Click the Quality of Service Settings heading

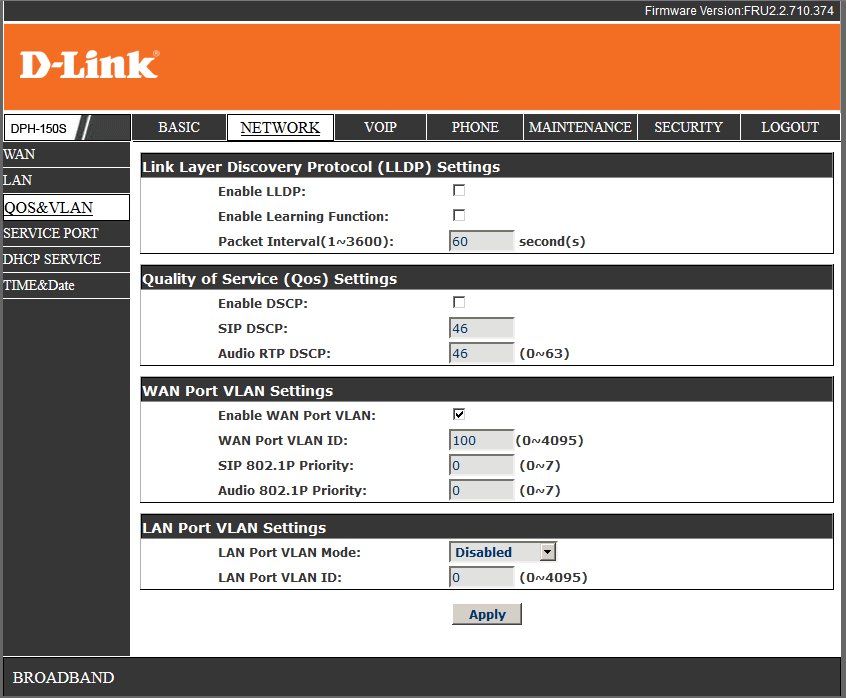coord(269,279)
